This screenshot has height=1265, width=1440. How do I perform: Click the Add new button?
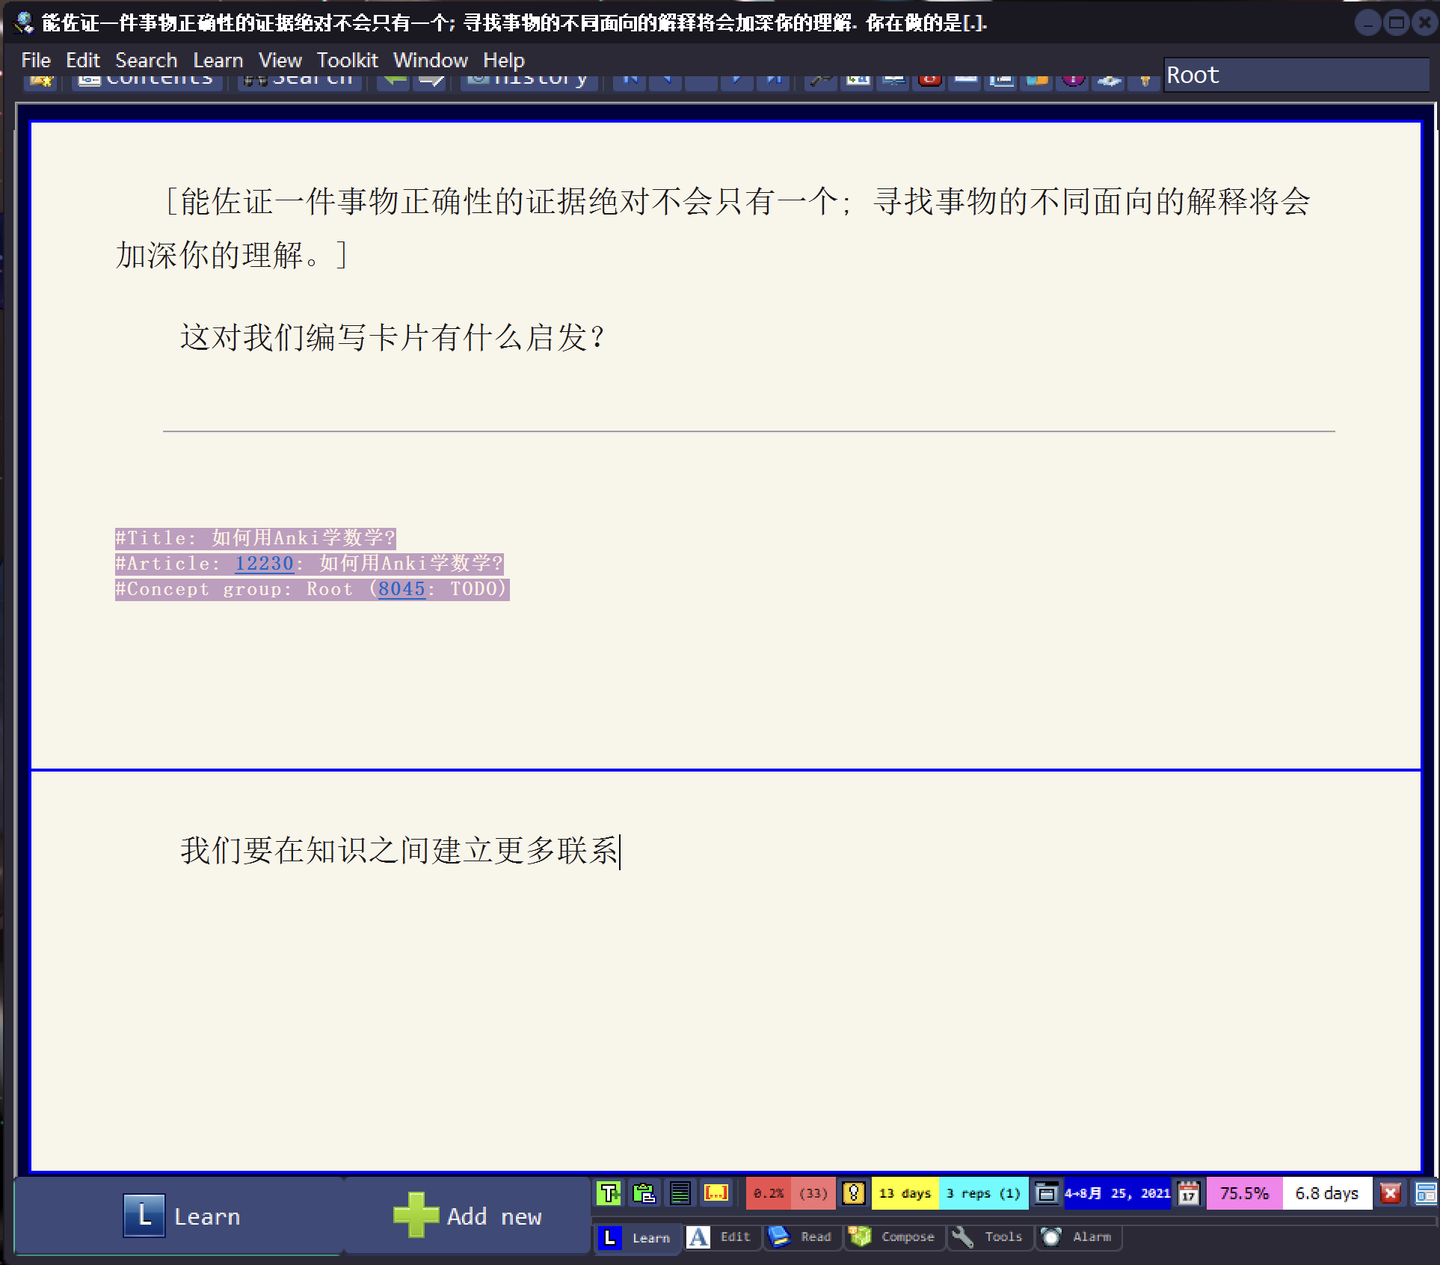(x=467, y=1216)
